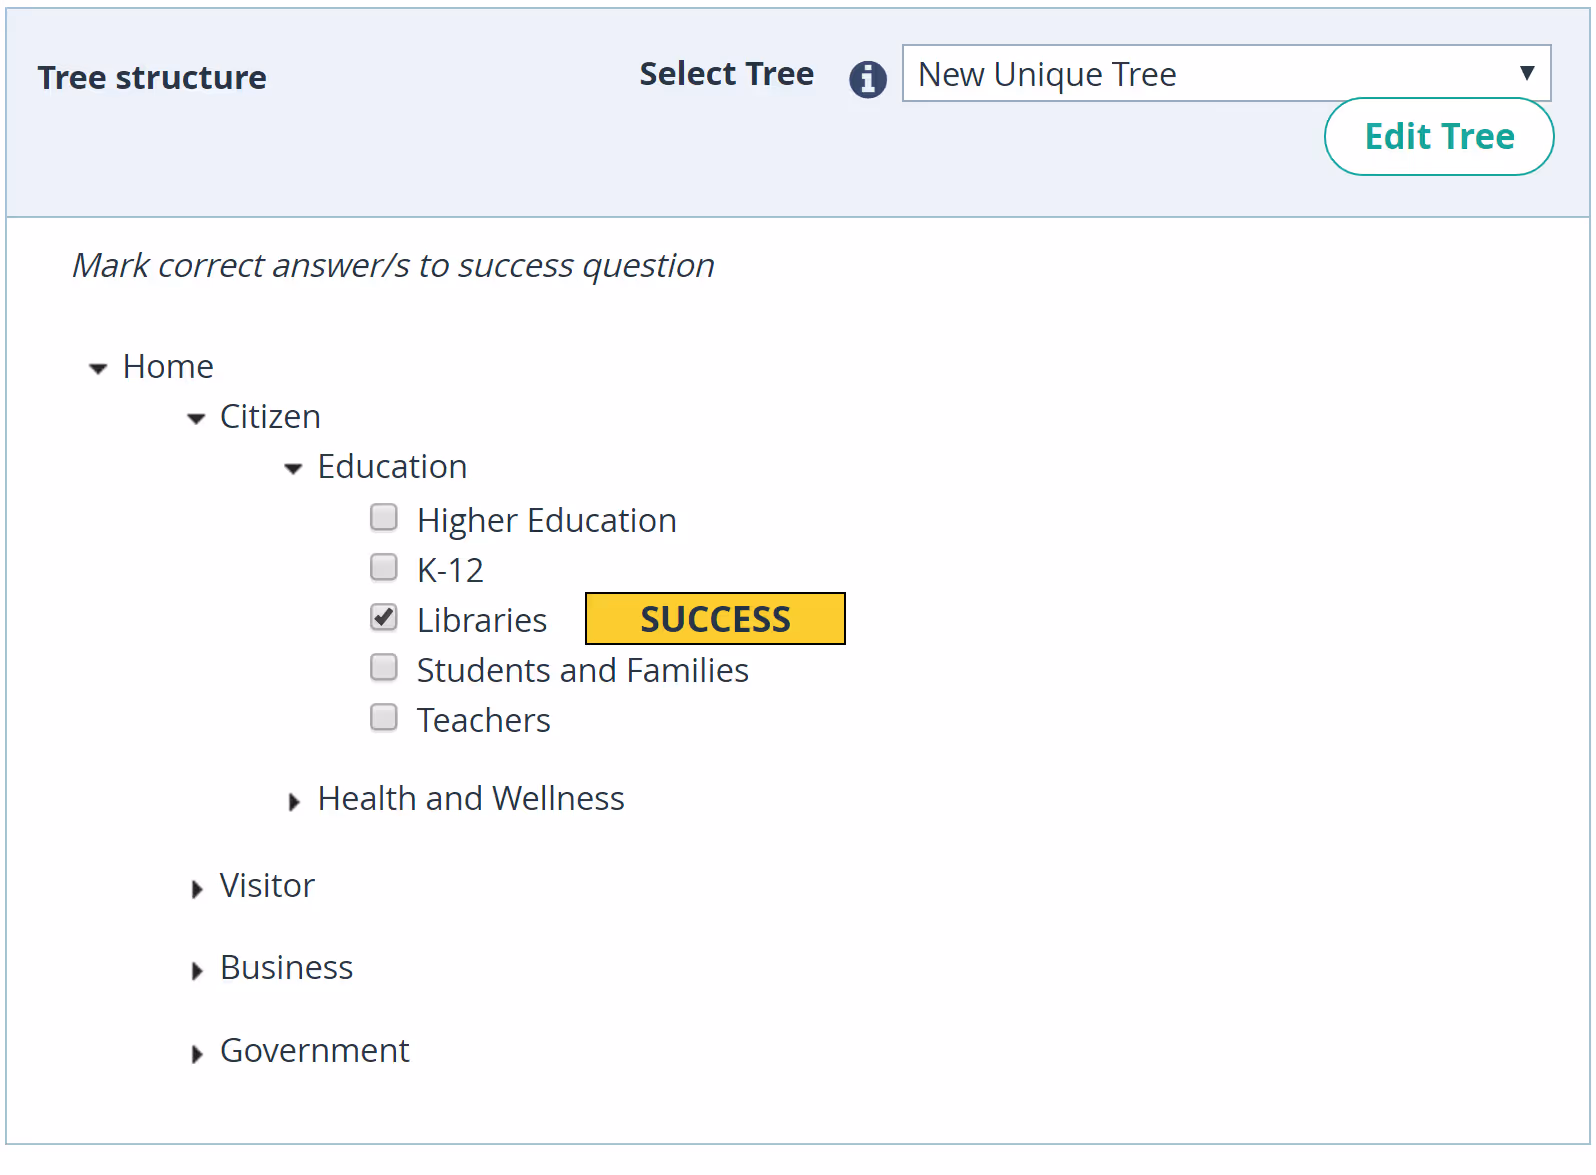
Task: Check the Higher Education checkbox
Action: tap(384, 517)
